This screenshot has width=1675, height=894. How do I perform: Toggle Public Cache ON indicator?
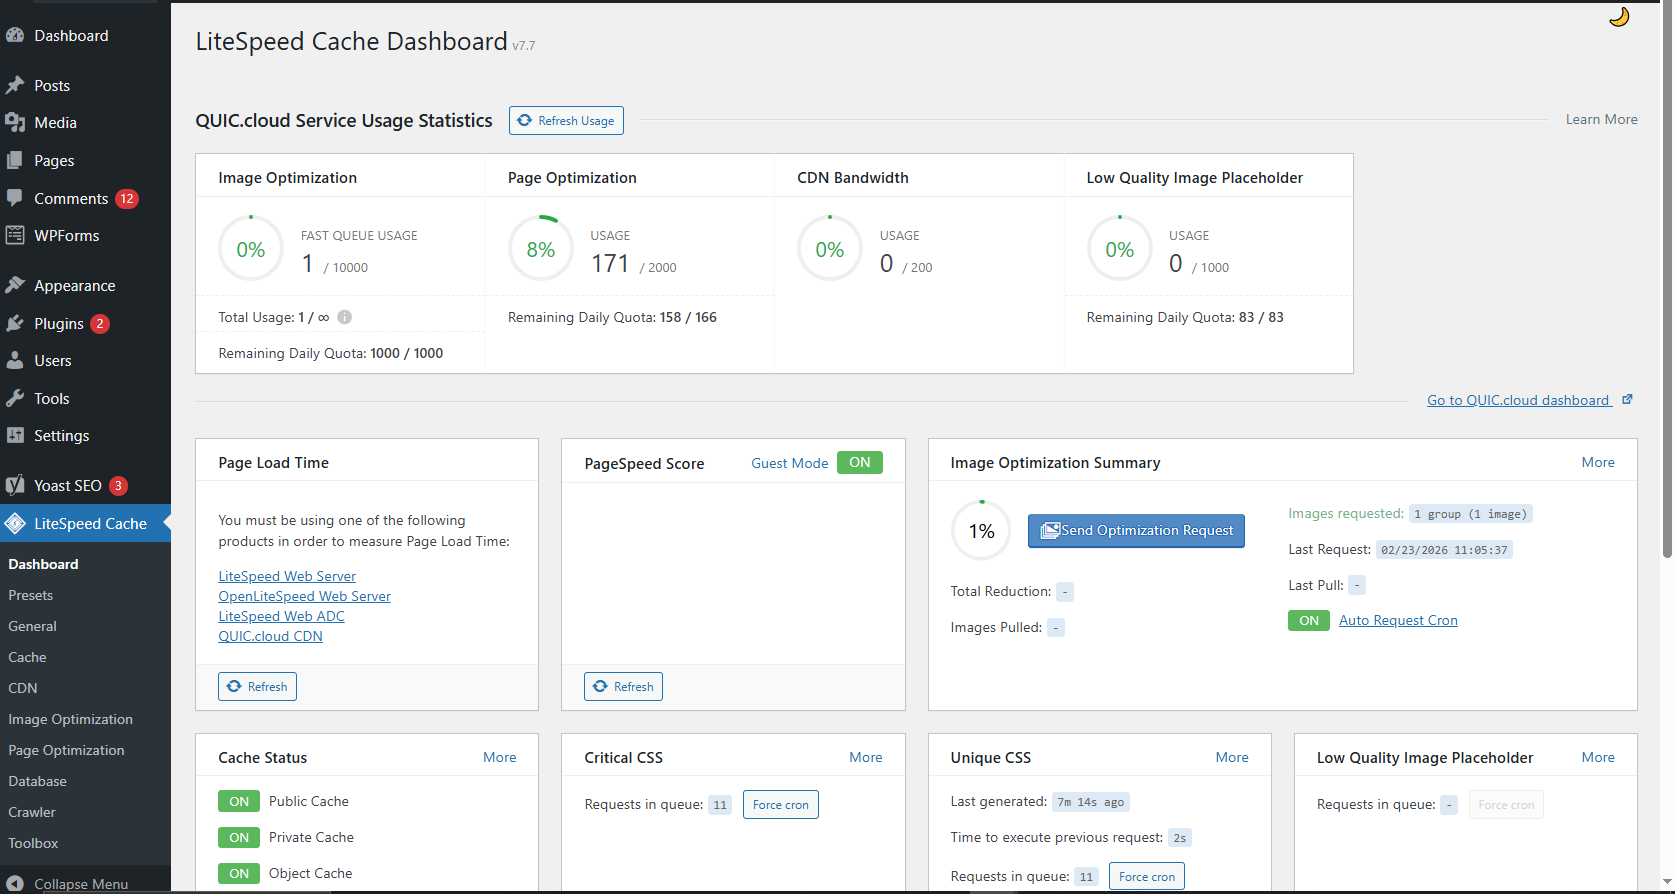pos(239,801)
